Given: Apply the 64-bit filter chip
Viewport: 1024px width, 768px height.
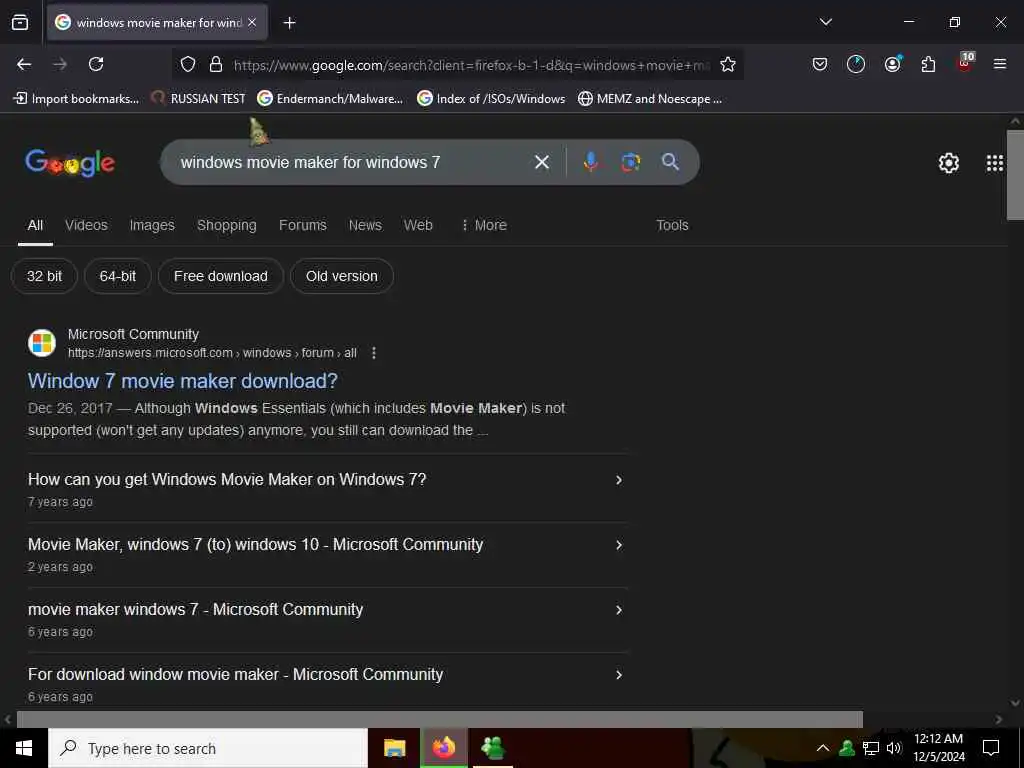Looking at the screenshot, I should pyautogui.click(x=118, y=276).
